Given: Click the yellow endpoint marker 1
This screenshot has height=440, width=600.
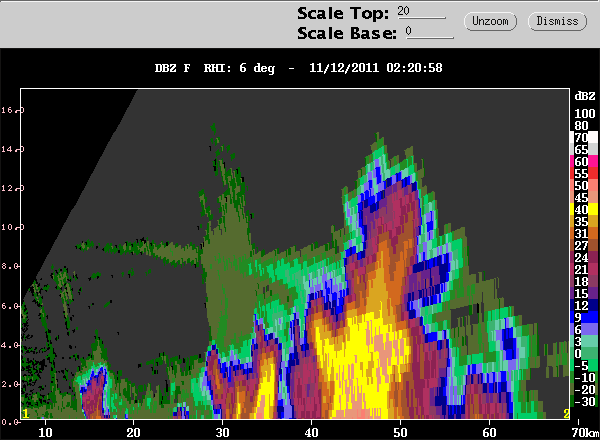Looking at the screenshot, I should [26, 414].
